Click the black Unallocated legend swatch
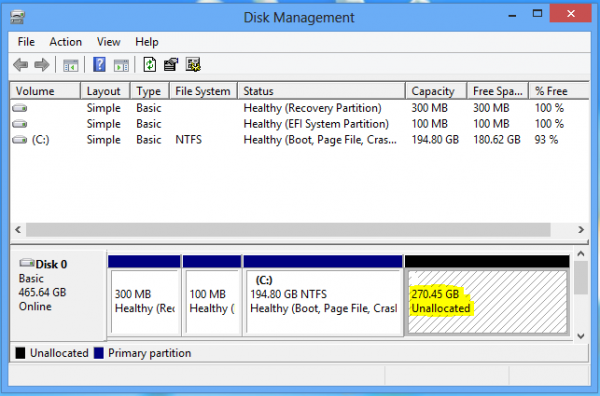 pyautogui.click(x=20, y=353)
